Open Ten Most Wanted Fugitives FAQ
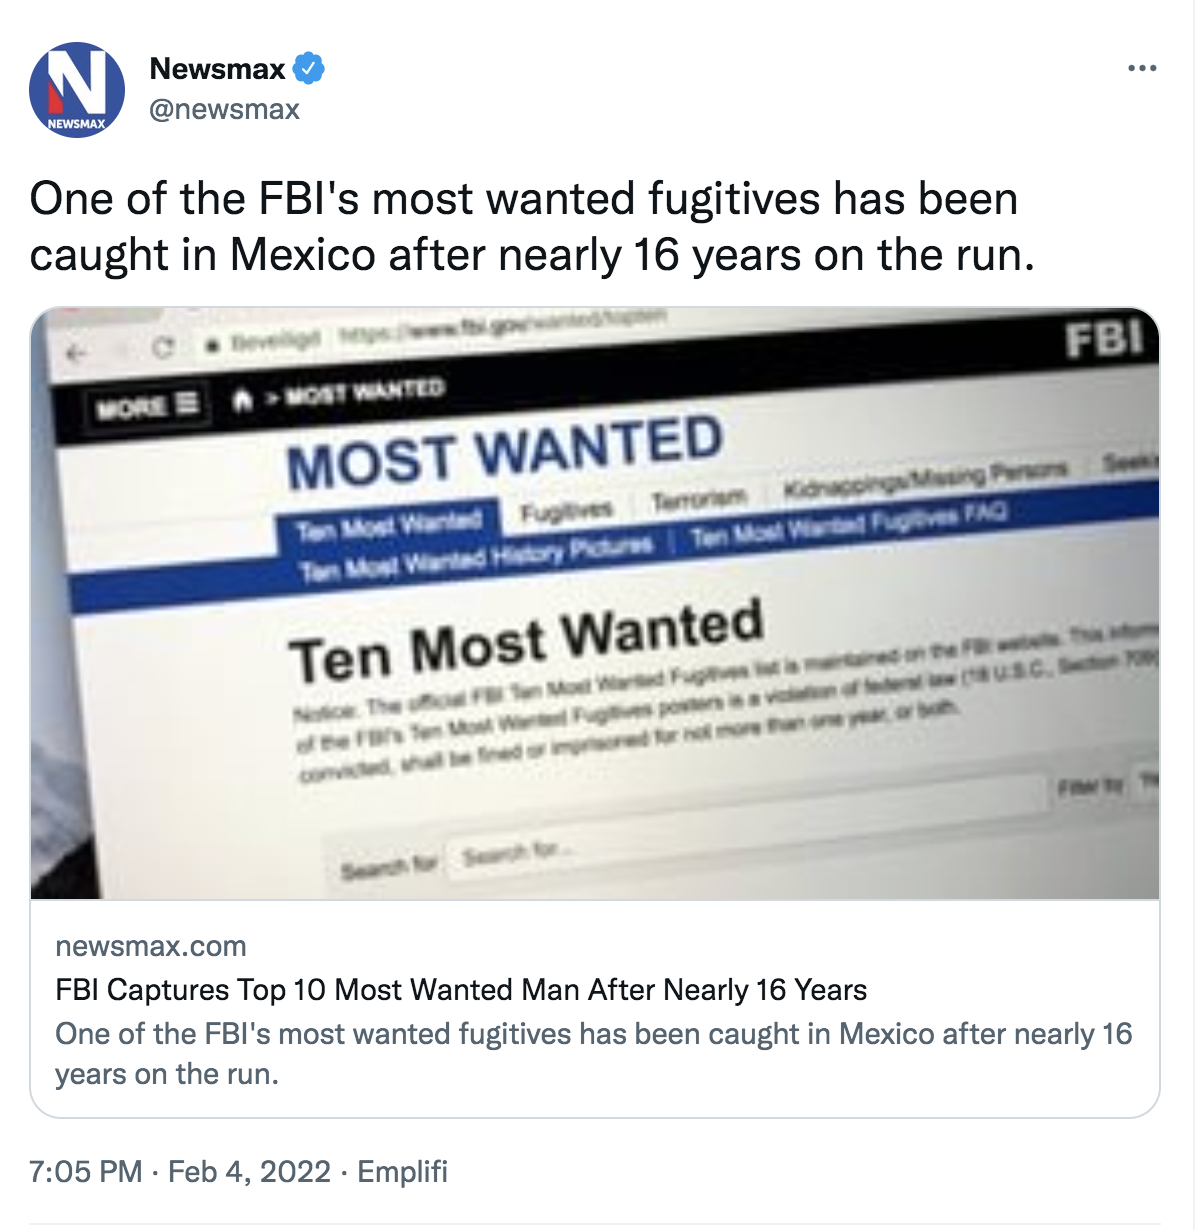1198x1230 pixels. pyautogui.click(x=848, y=526)
